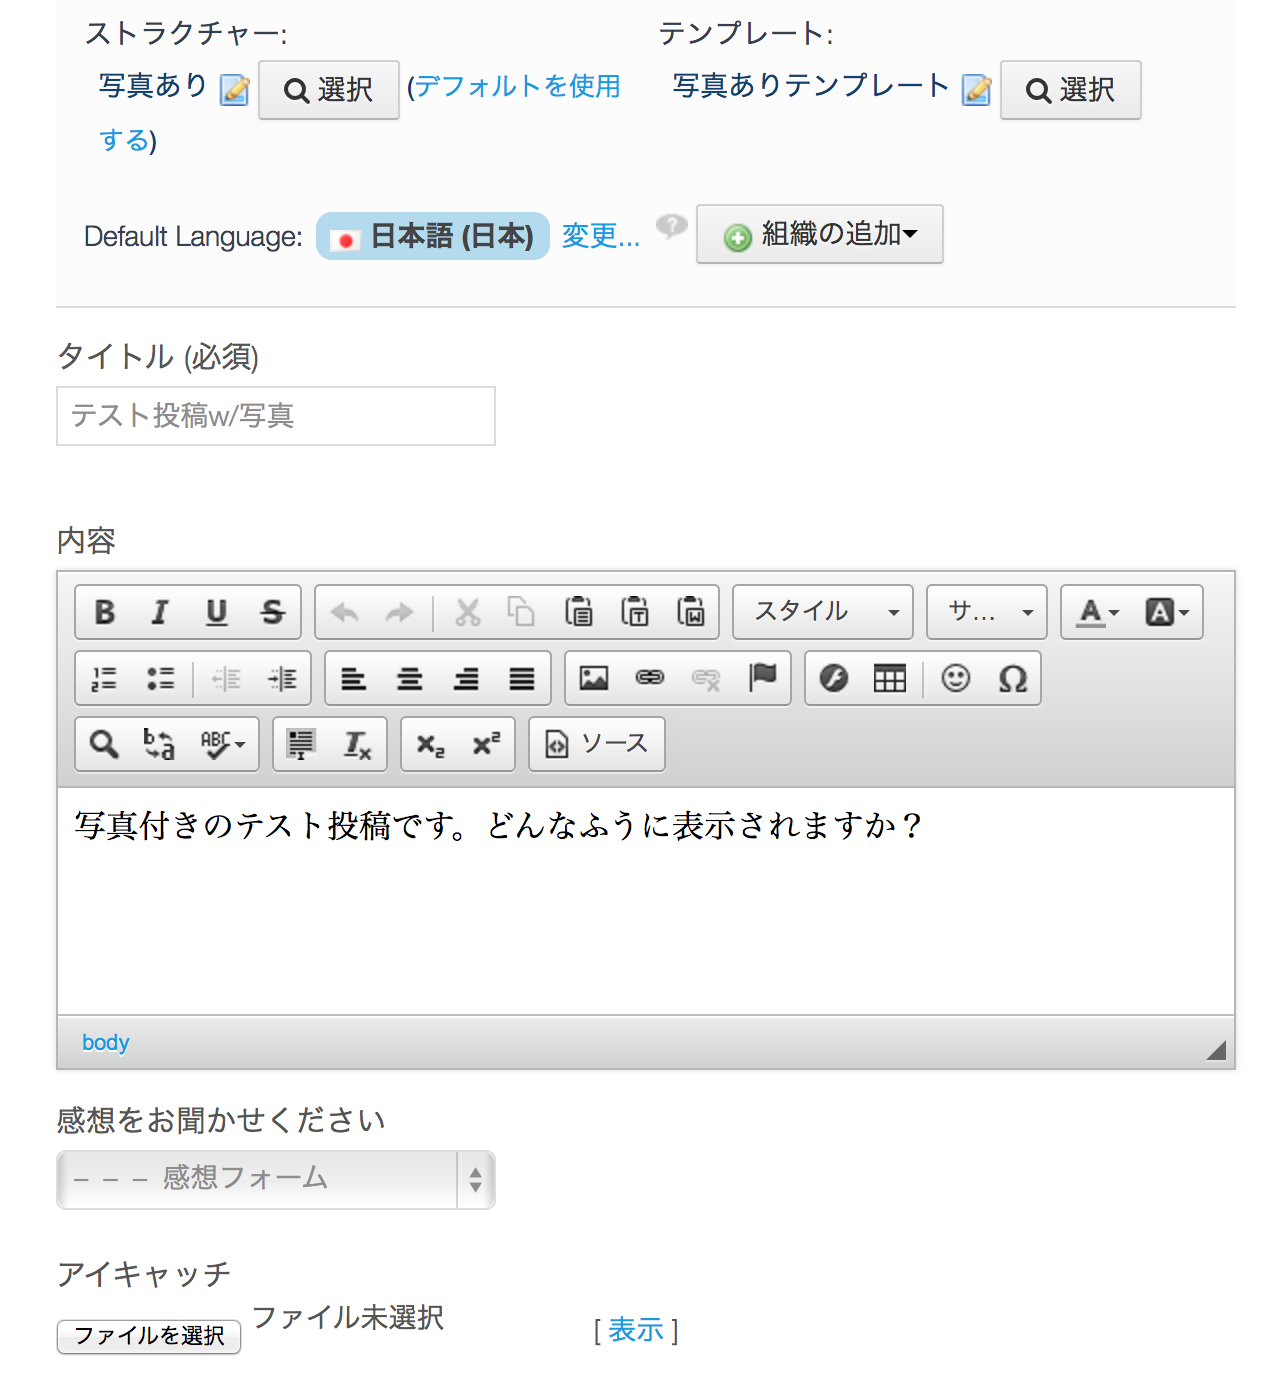Viewport: 1262px width, 1386px height.
Task: Insert a special character with Omega icon
Action: pyautogui.click(x=1012, y=678)
